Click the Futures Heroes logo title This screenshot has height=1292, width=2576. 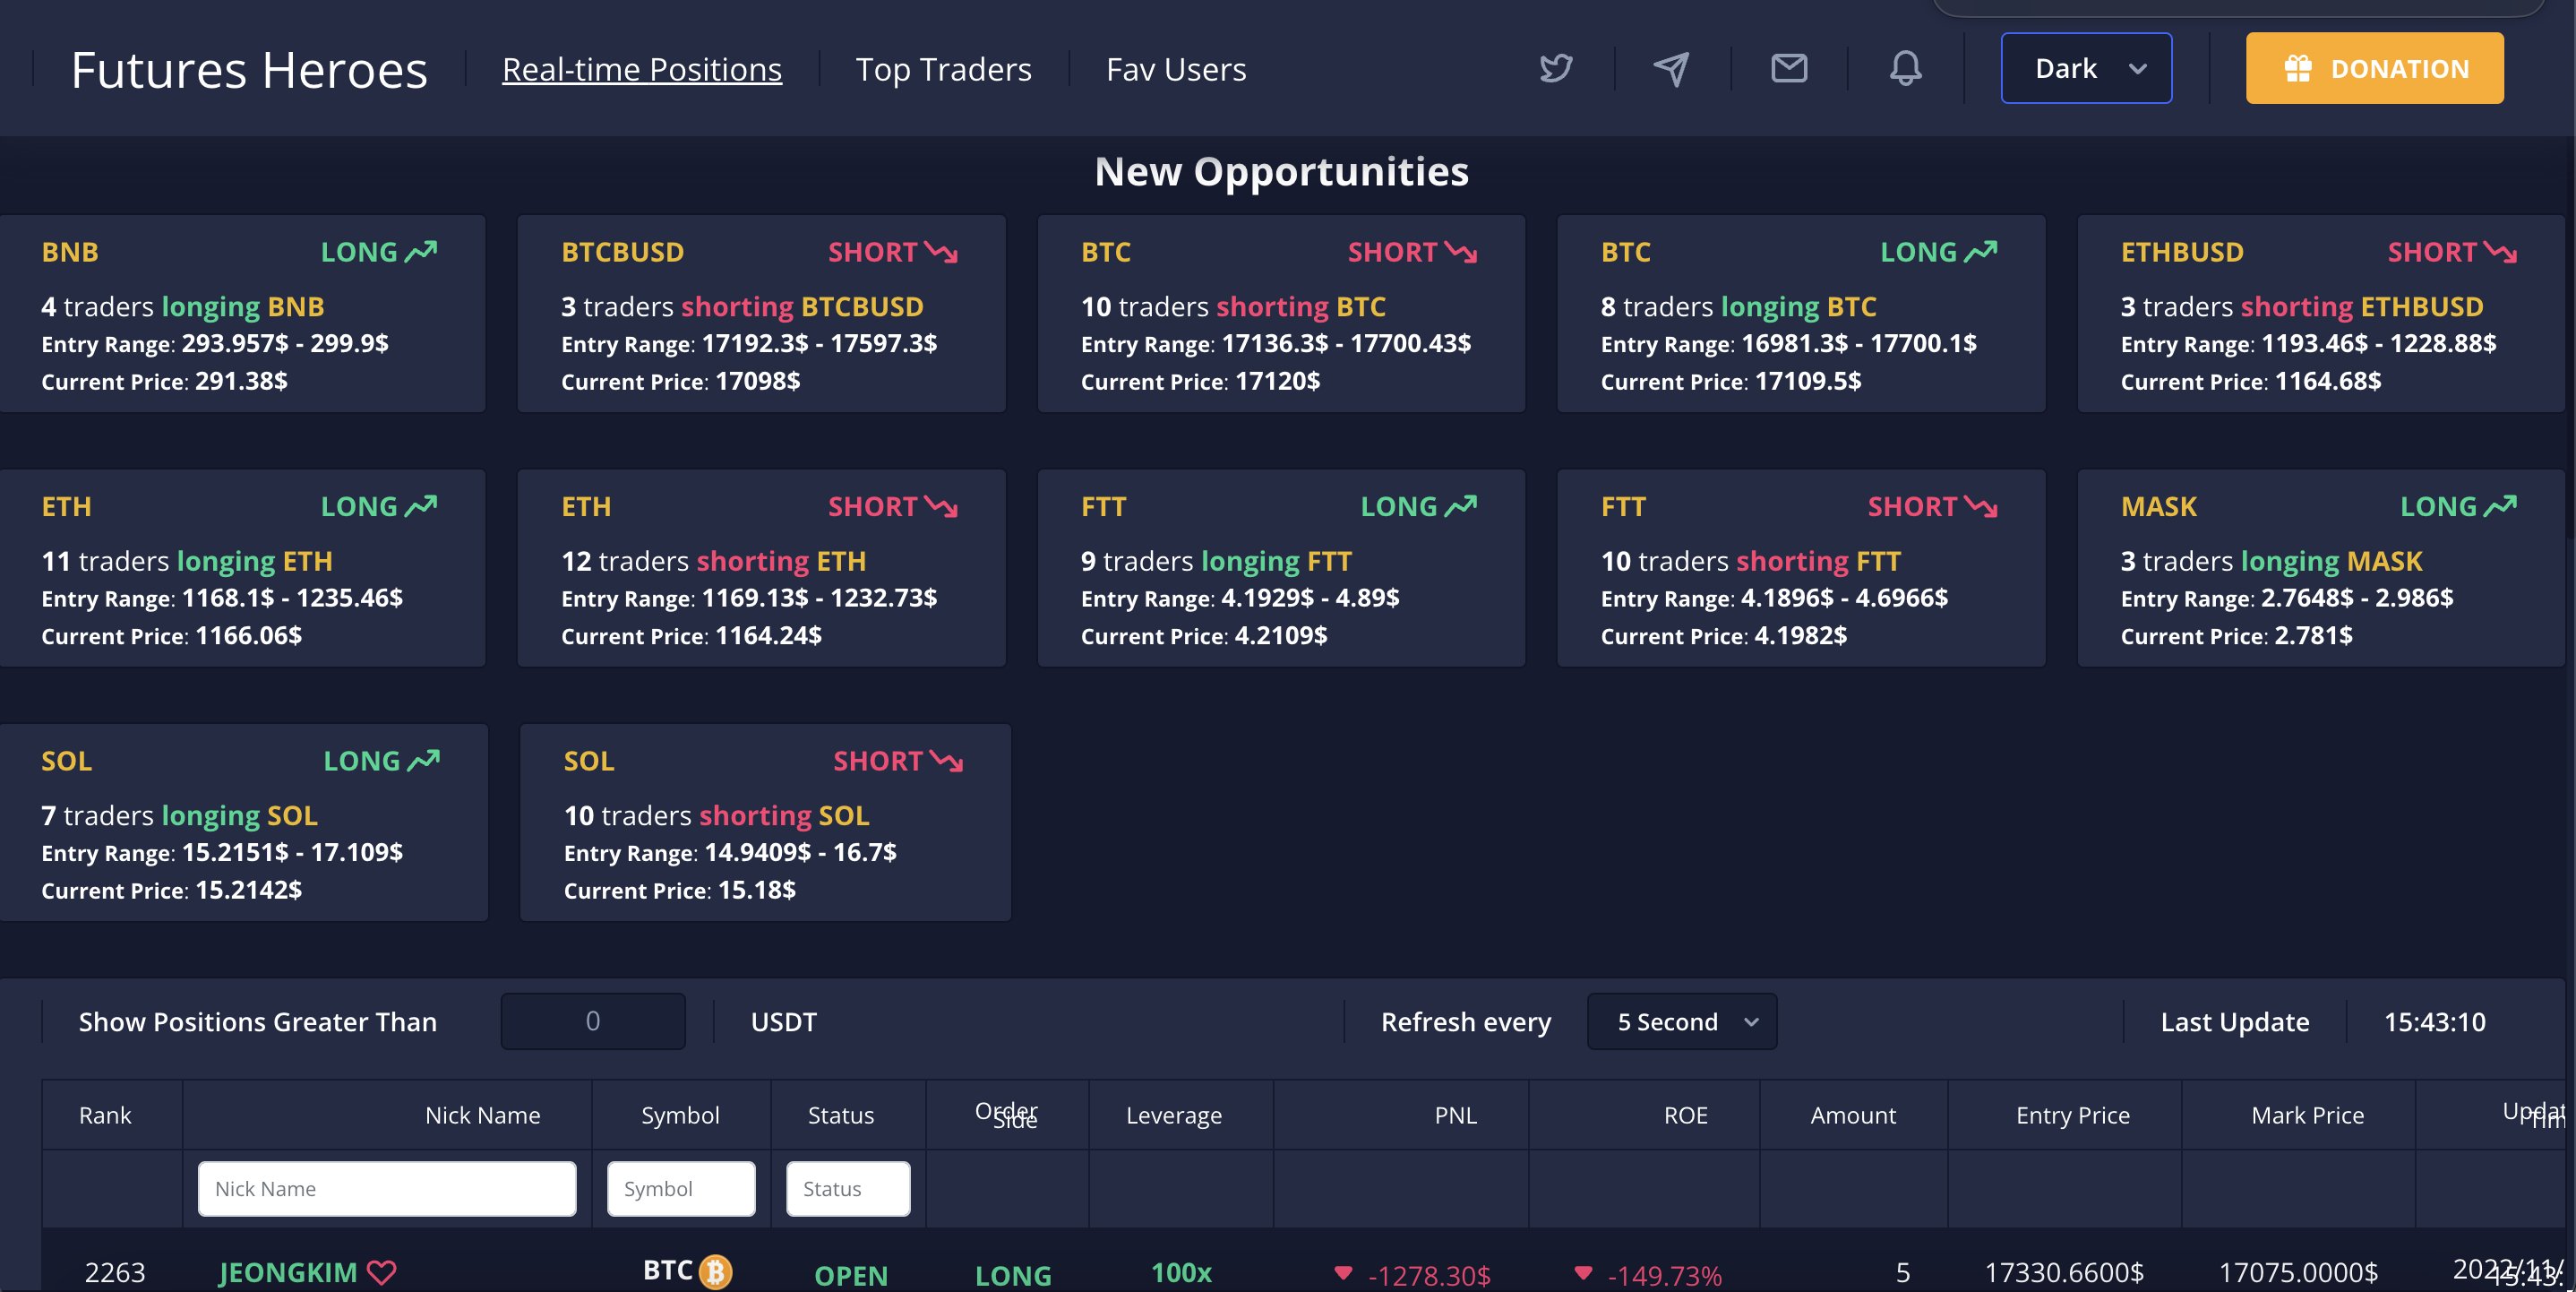coord(249,69)
